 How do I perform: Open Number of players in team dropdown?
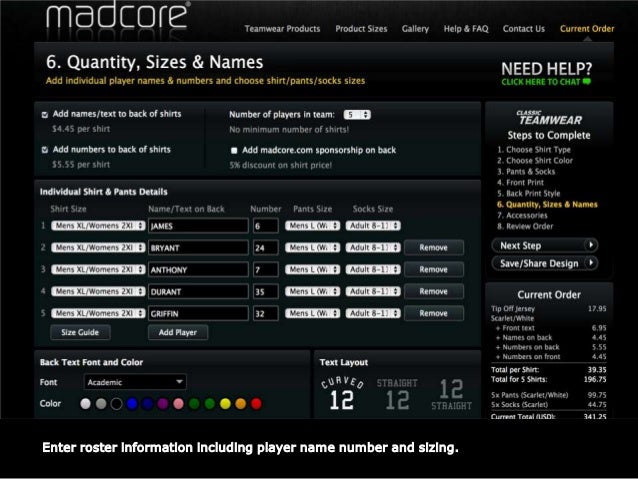point(357,115)
